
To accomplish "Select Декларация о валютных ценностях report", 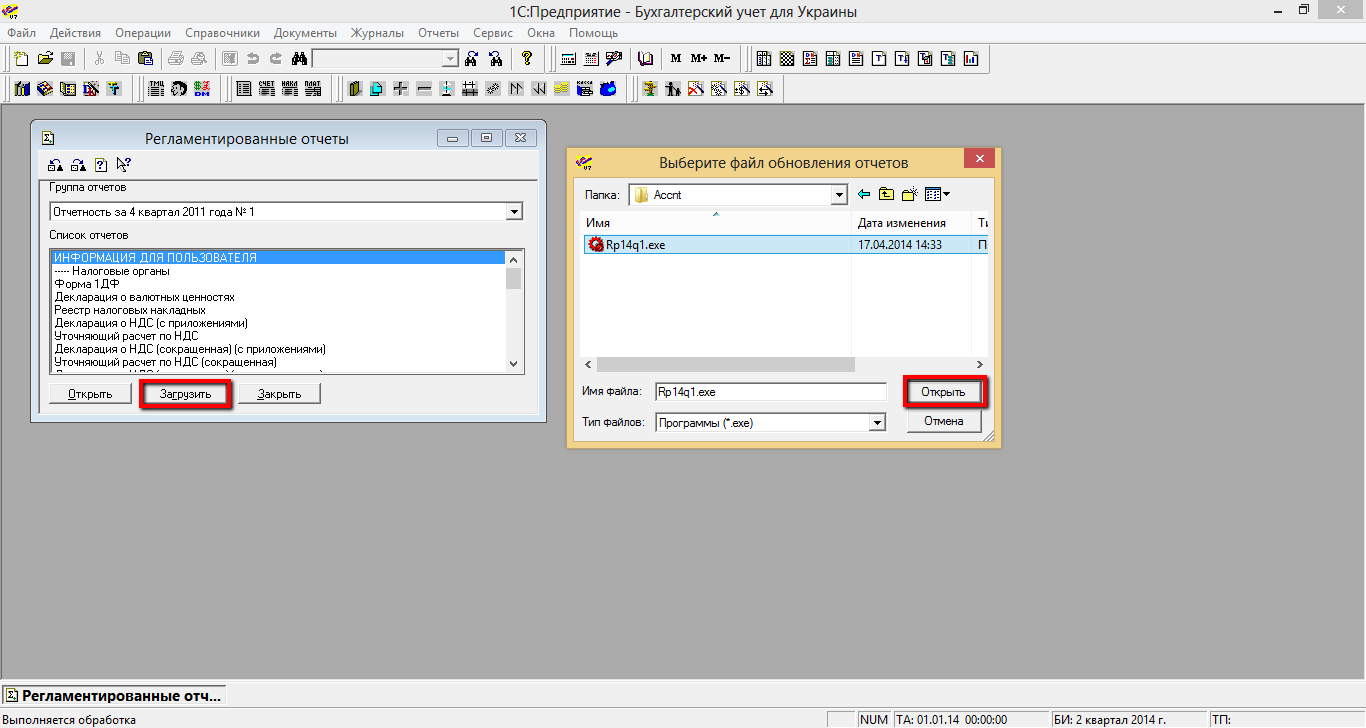I will [145, 297].
